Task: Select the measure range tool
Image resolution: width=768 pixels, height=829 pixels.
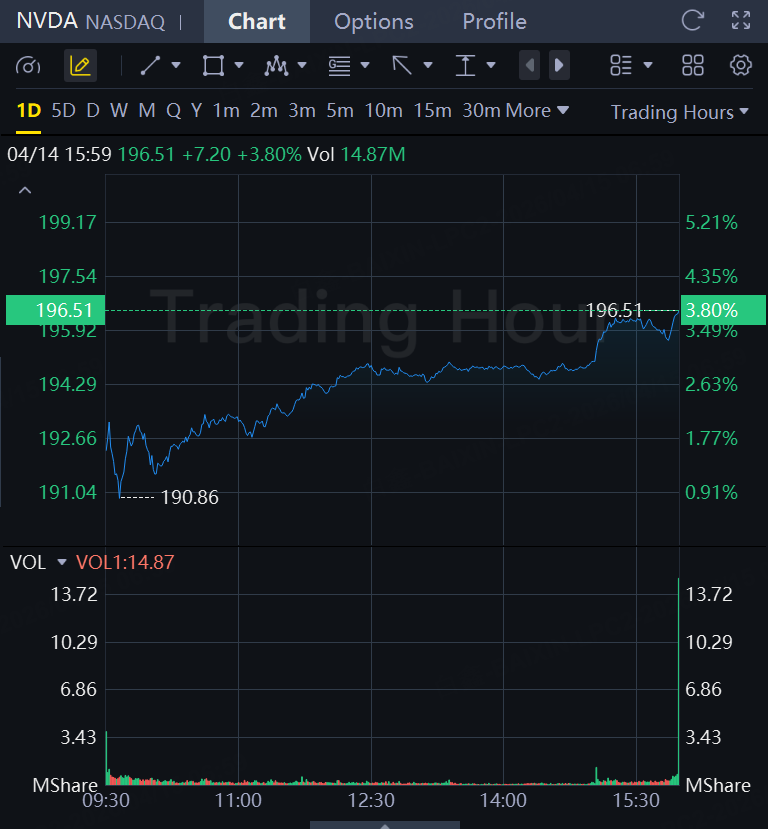Action: click(465, 66)
